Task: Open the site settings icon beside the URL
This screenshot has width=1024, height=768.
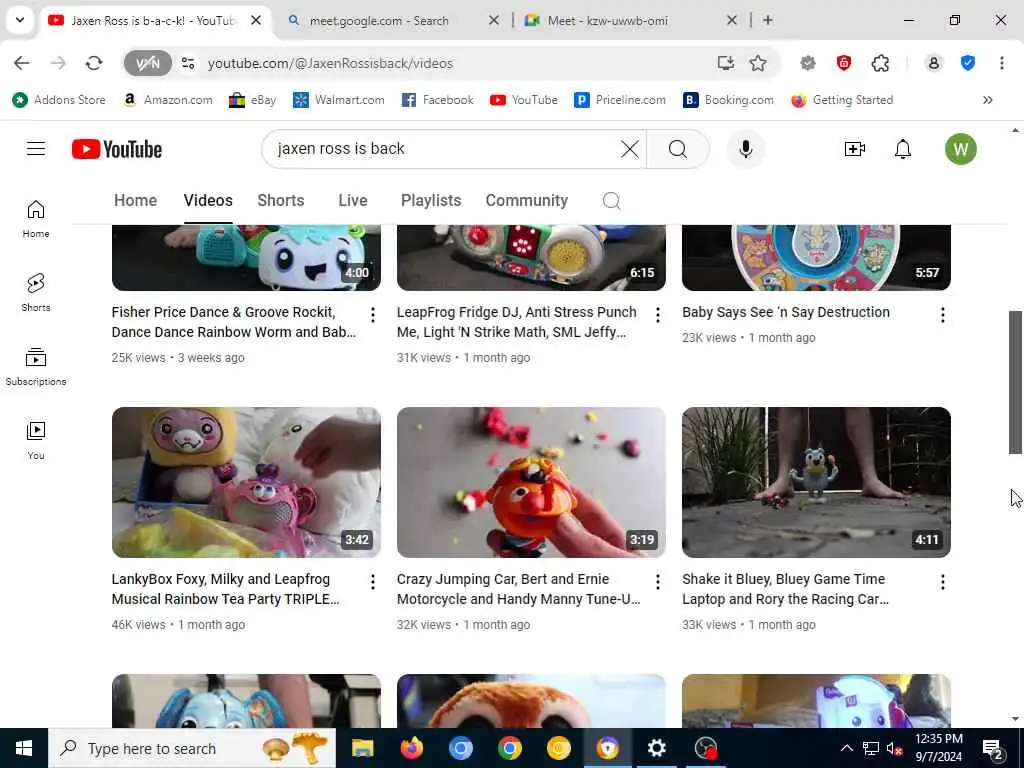Action: [x=188, y=63]
